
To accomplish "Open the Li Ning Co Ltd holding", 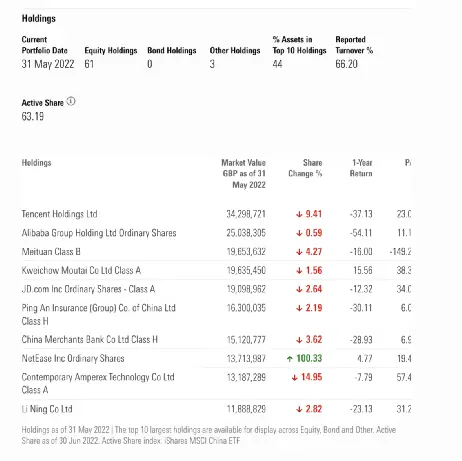I will point(47,409).
